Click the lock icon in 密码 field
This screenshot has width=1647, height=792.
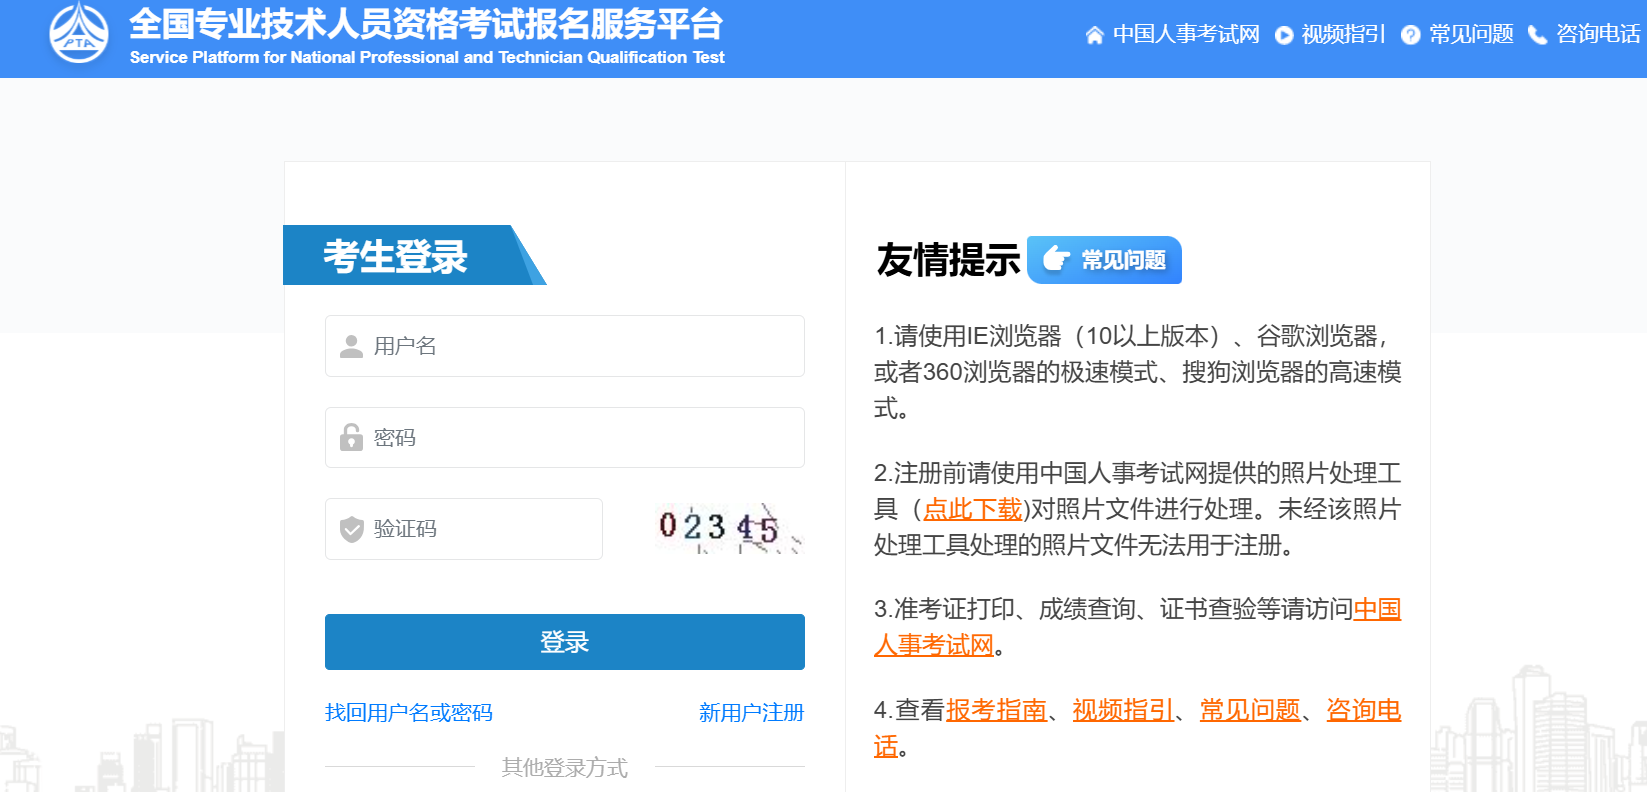click(351, 437)
